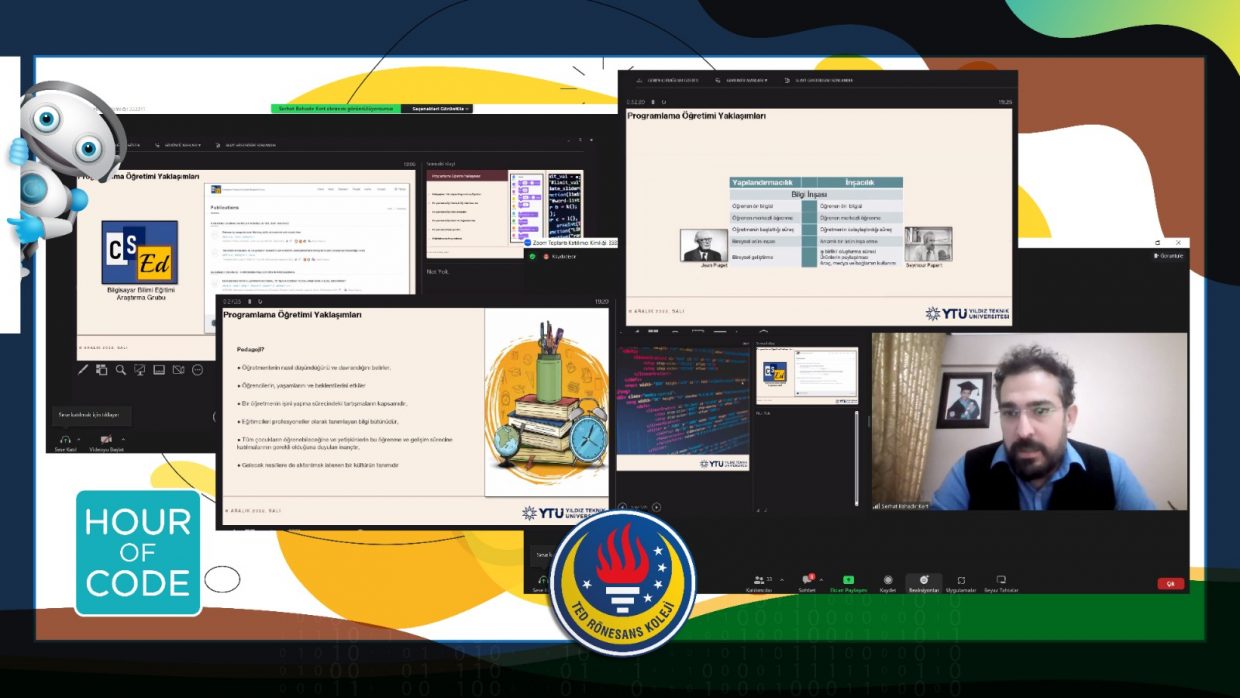The height and width of the screenshot is (698, 1240).
Task: Click the see all slides icon
Action: point(102,370)
